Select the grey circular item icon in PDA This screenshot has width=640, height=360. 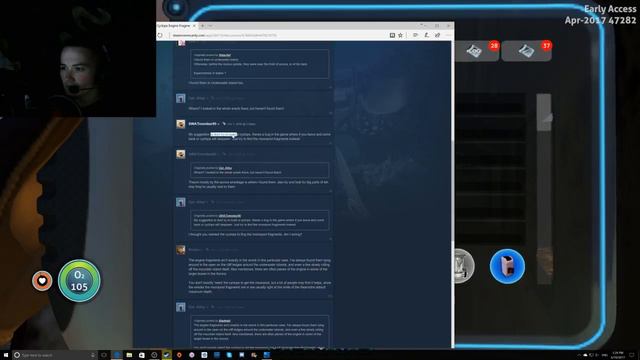[x=464, y=266]
